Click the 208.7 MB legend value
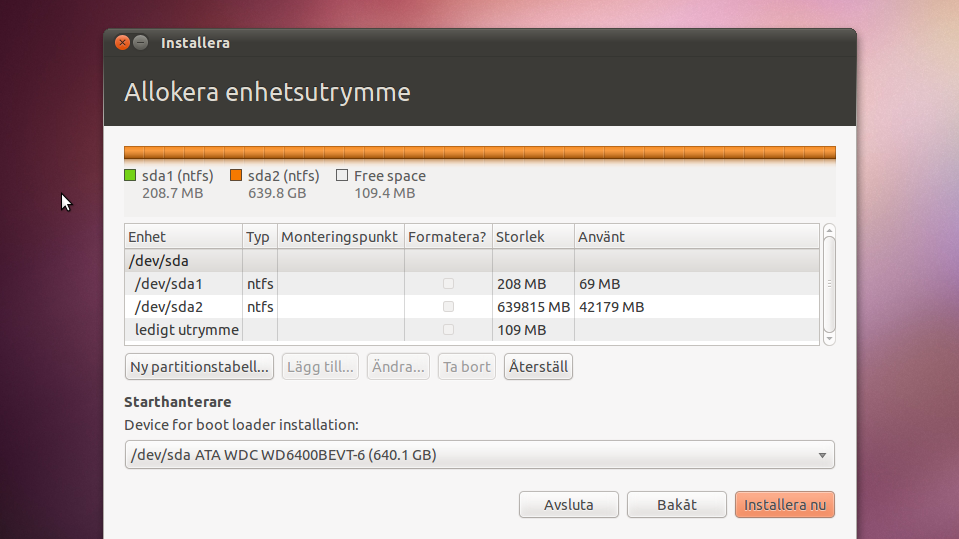The height and width of the screenshot is (539, 959). (172, 193)
